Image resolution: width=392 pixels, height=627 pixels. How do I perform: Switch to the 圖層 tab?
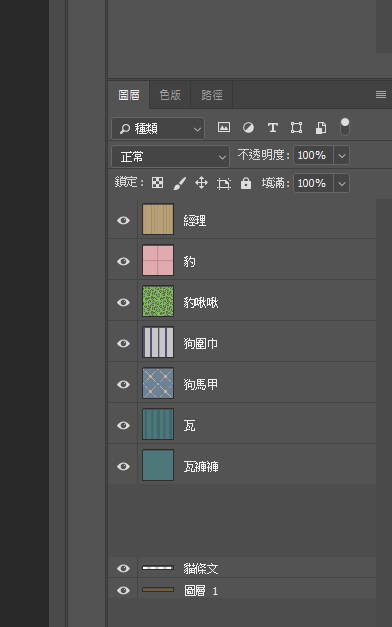point(129,95)
